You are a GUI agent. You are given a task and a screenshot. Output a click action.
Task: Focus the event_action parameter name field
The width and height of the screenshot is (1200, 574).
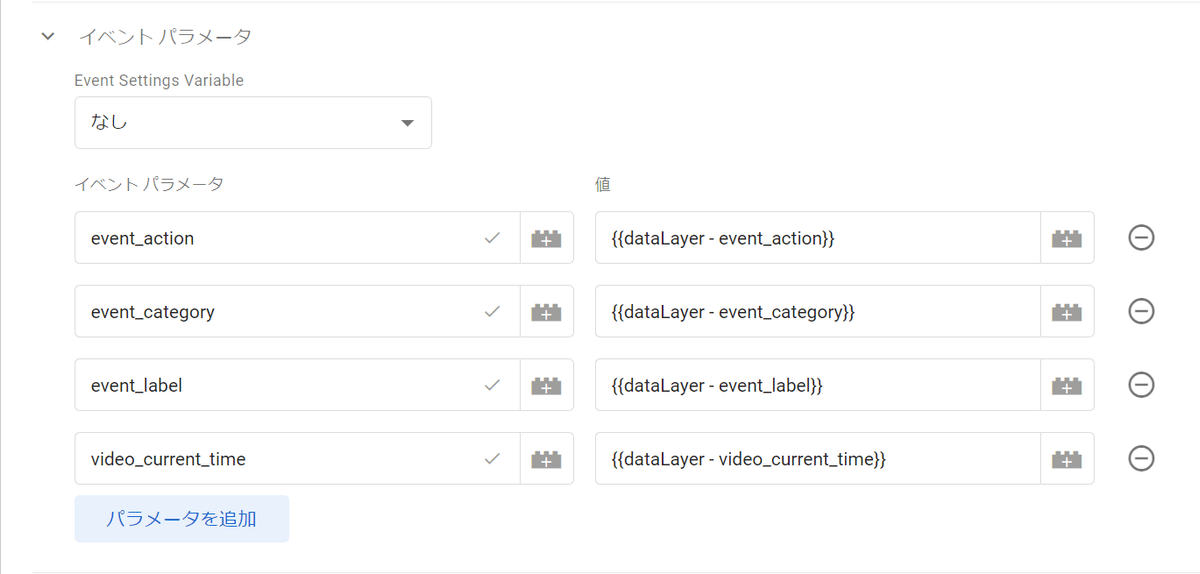coord(297,238)
